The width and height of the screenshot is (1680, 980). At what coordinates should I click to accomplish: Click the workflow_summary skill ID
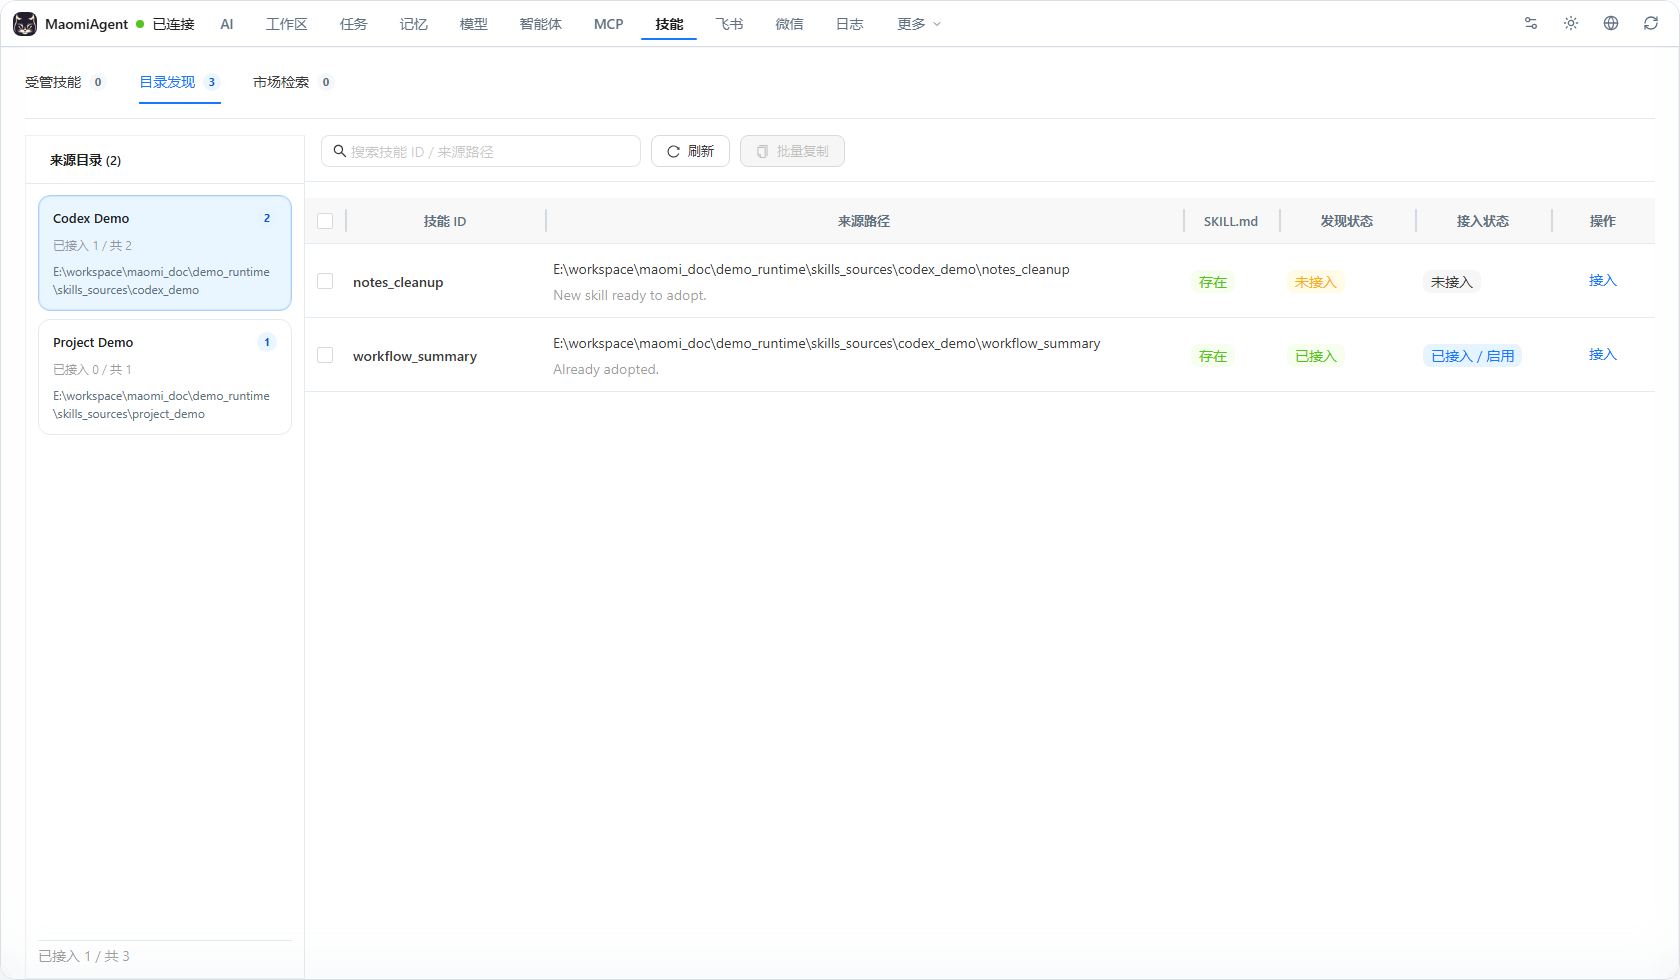tap(415, 356)
